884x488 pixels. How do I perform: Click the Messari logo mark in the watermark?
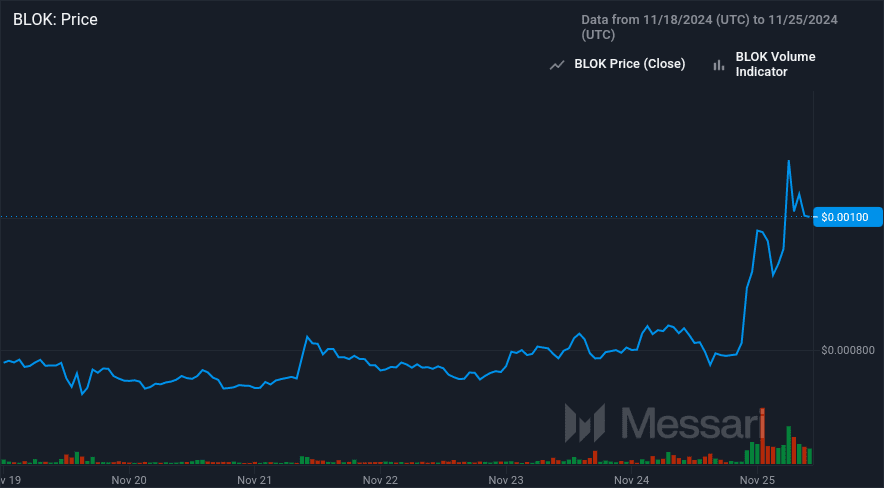coord(585,423)
